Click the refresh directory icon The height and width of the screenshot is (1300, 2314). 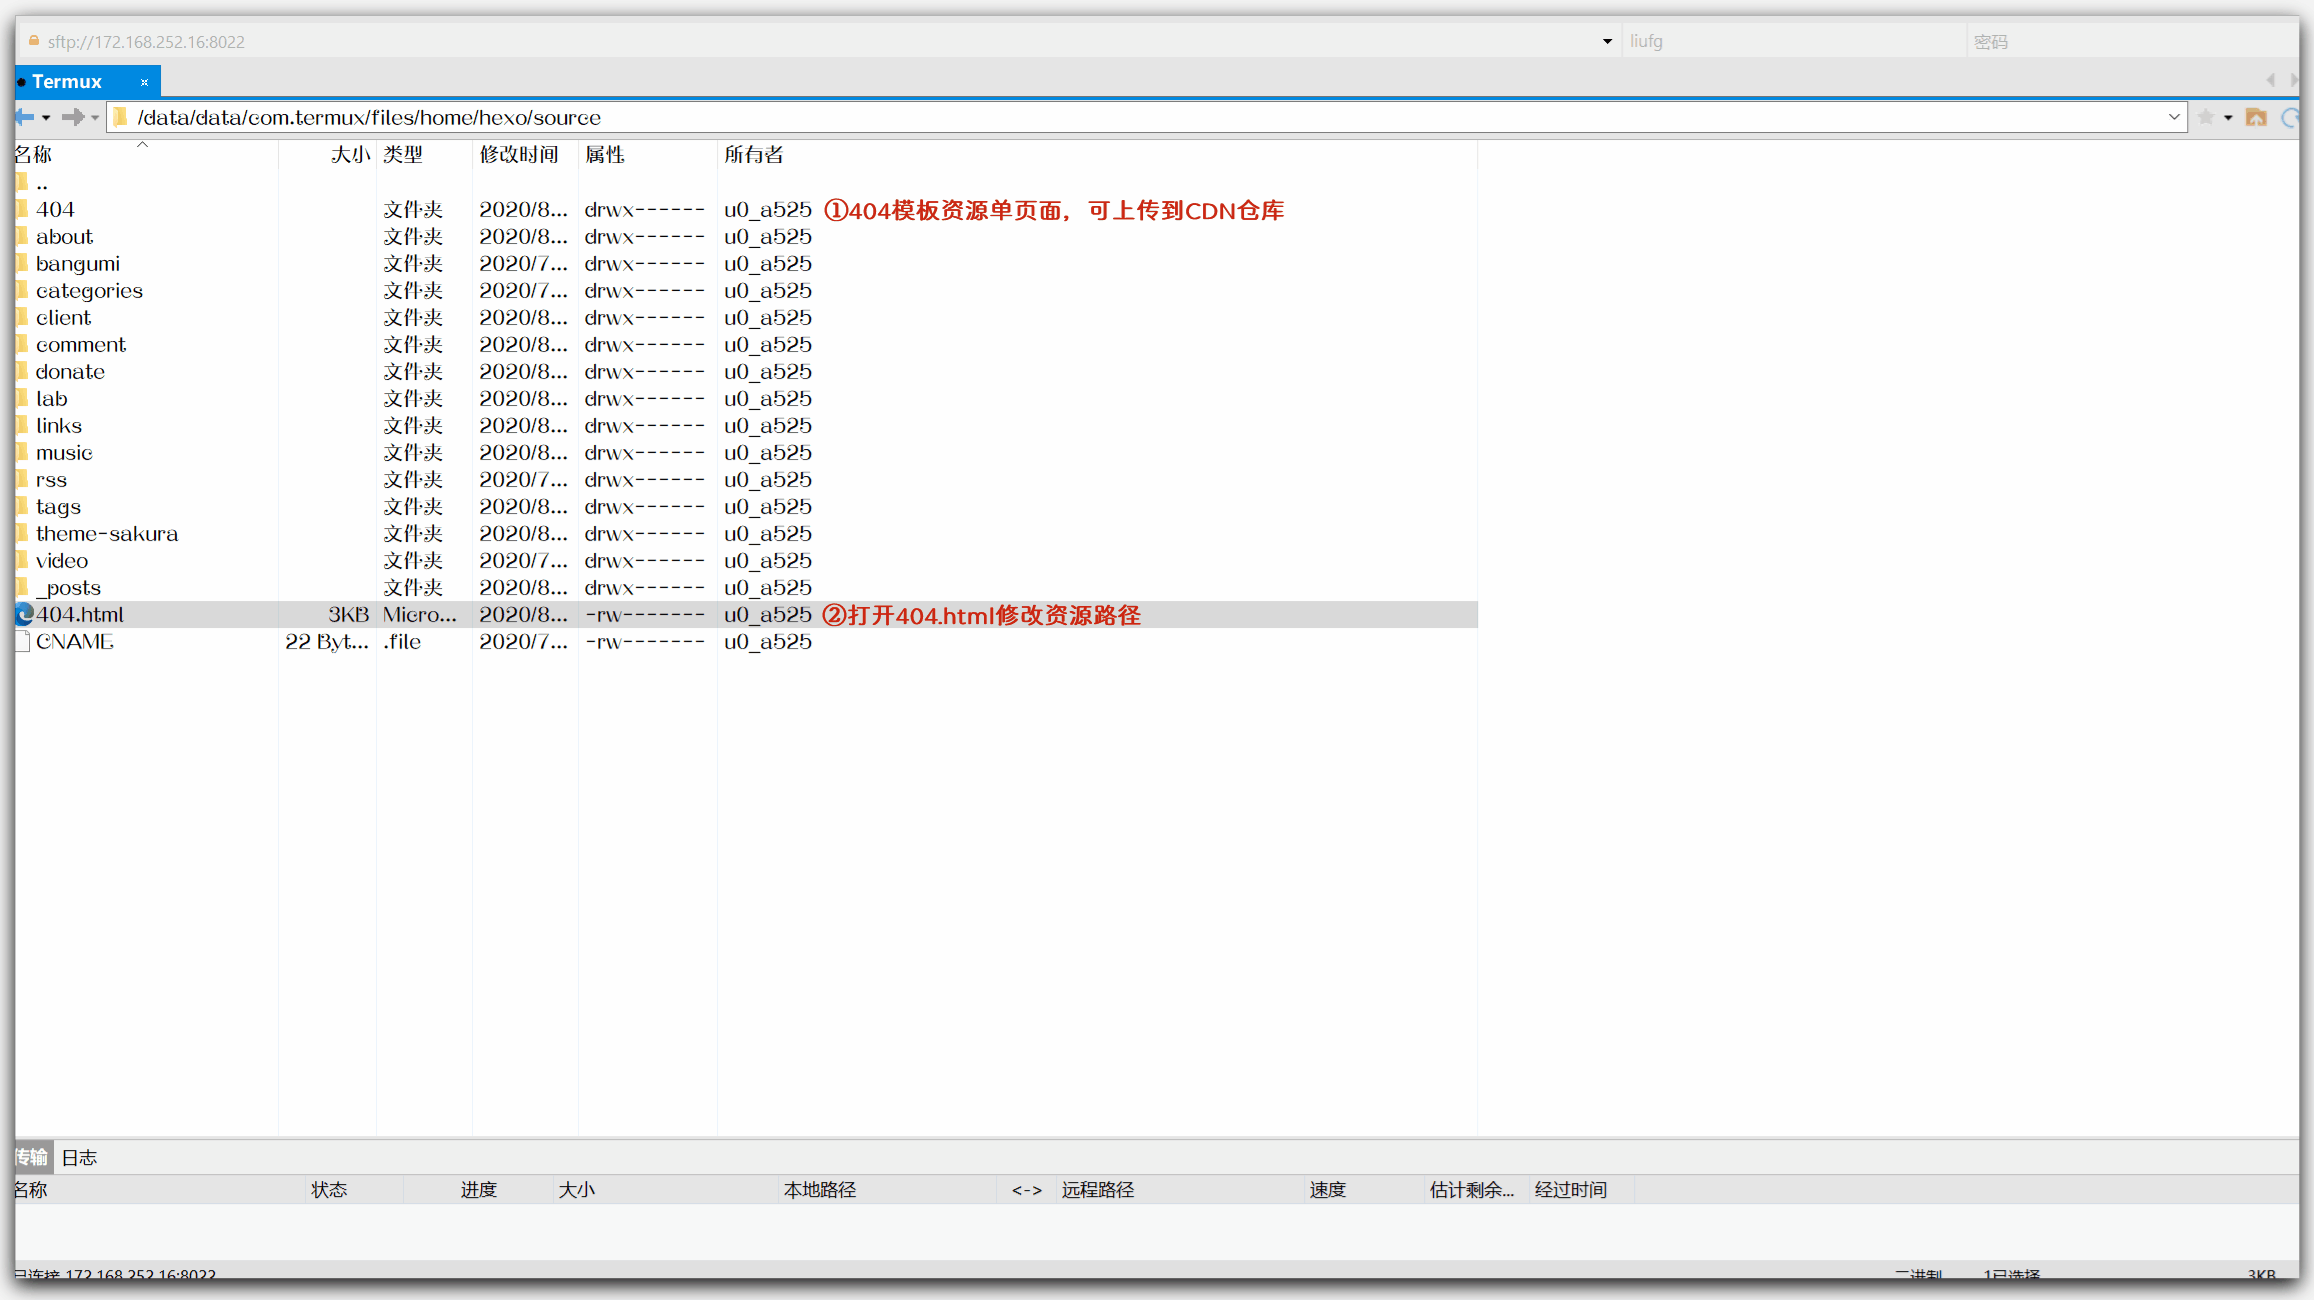pyautogui.click(x=2290, y=118)
